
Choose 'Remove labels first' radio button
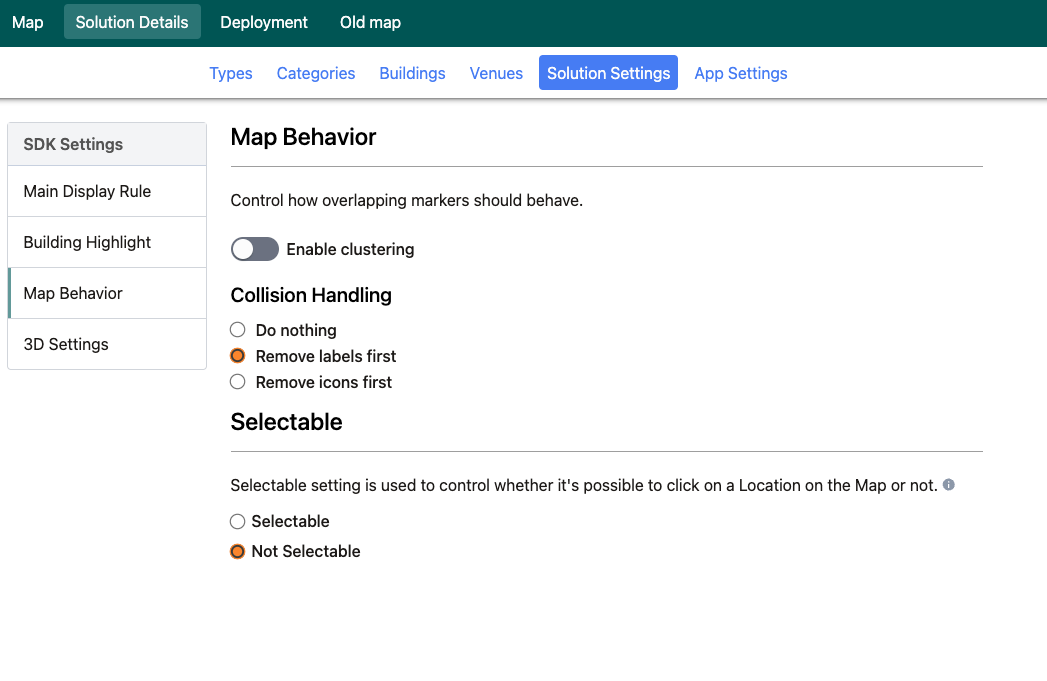tap(238, 356)
